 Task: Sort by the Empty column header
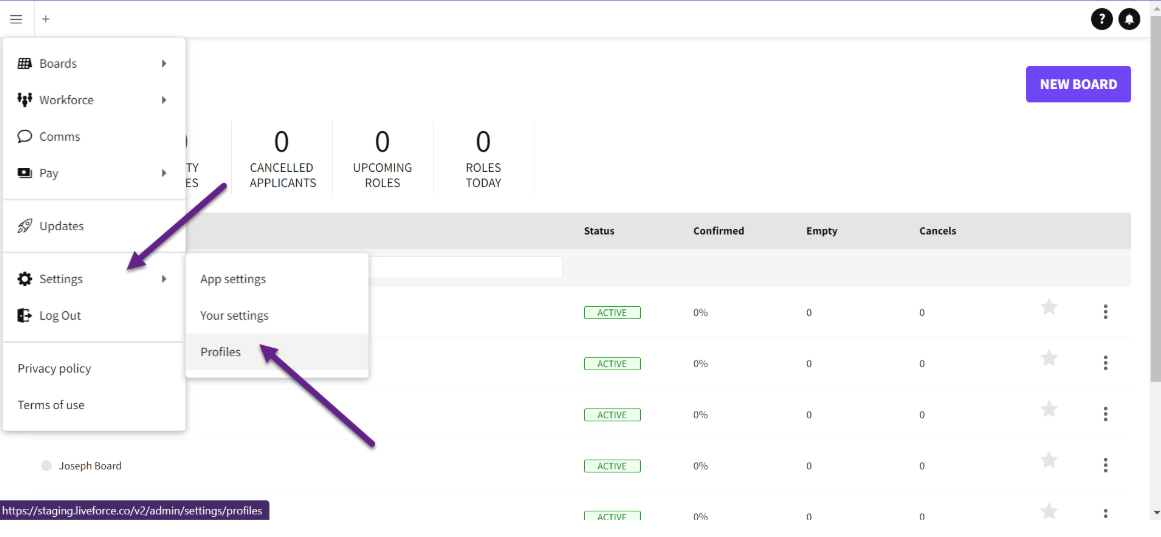pyautogui.click(x=822, y=231)
